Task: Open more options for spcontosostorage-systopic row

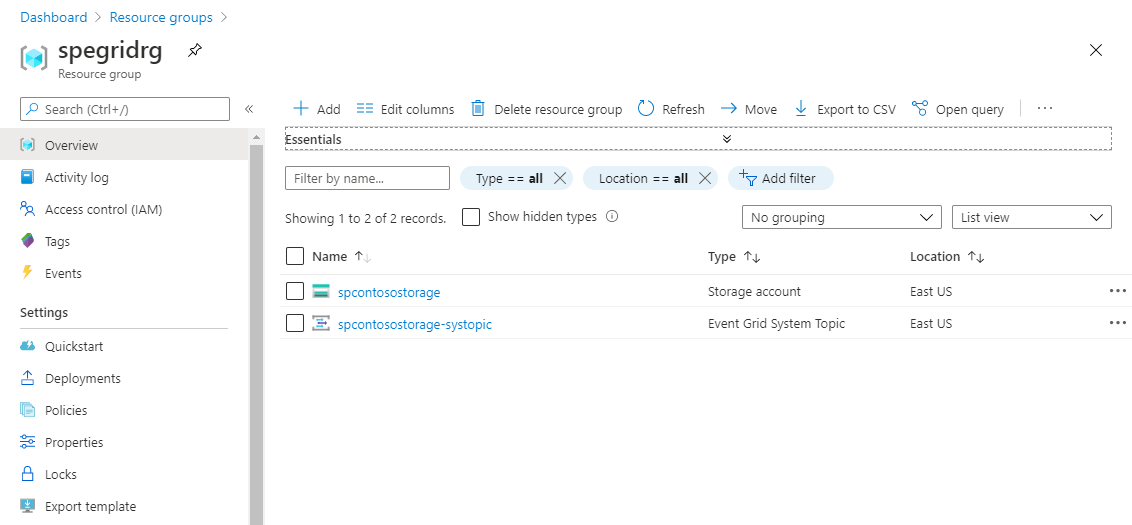Action: click(1117, 323)
